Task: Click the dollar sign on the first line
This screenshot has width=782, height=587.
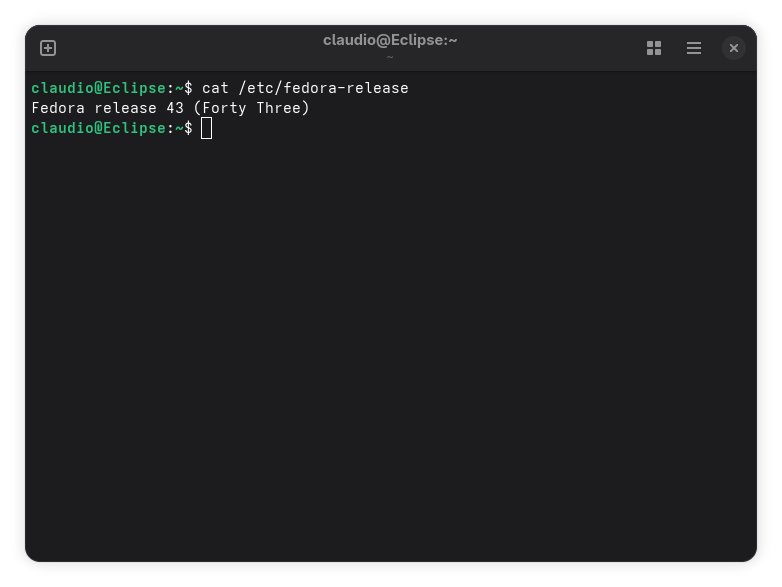Action: [188, 88]
